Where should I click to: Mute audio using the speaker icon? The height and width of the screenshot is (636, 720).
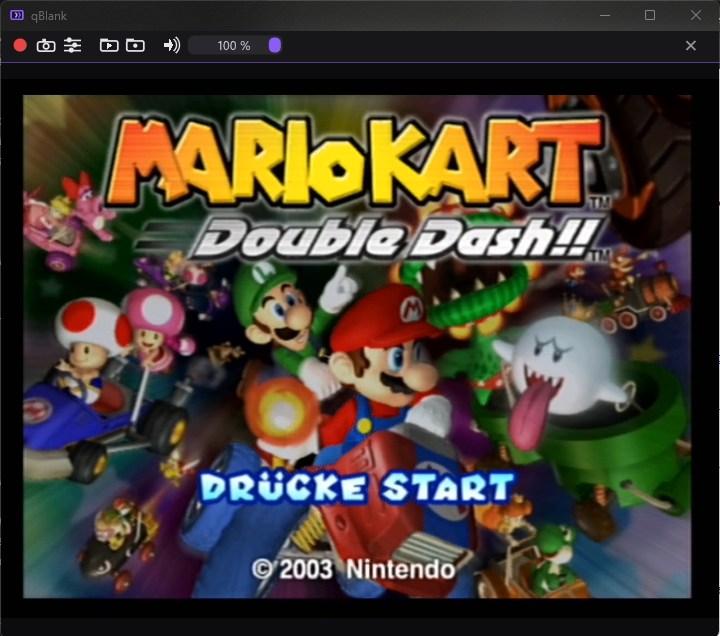pyautogui.click(x=172, y=45)
